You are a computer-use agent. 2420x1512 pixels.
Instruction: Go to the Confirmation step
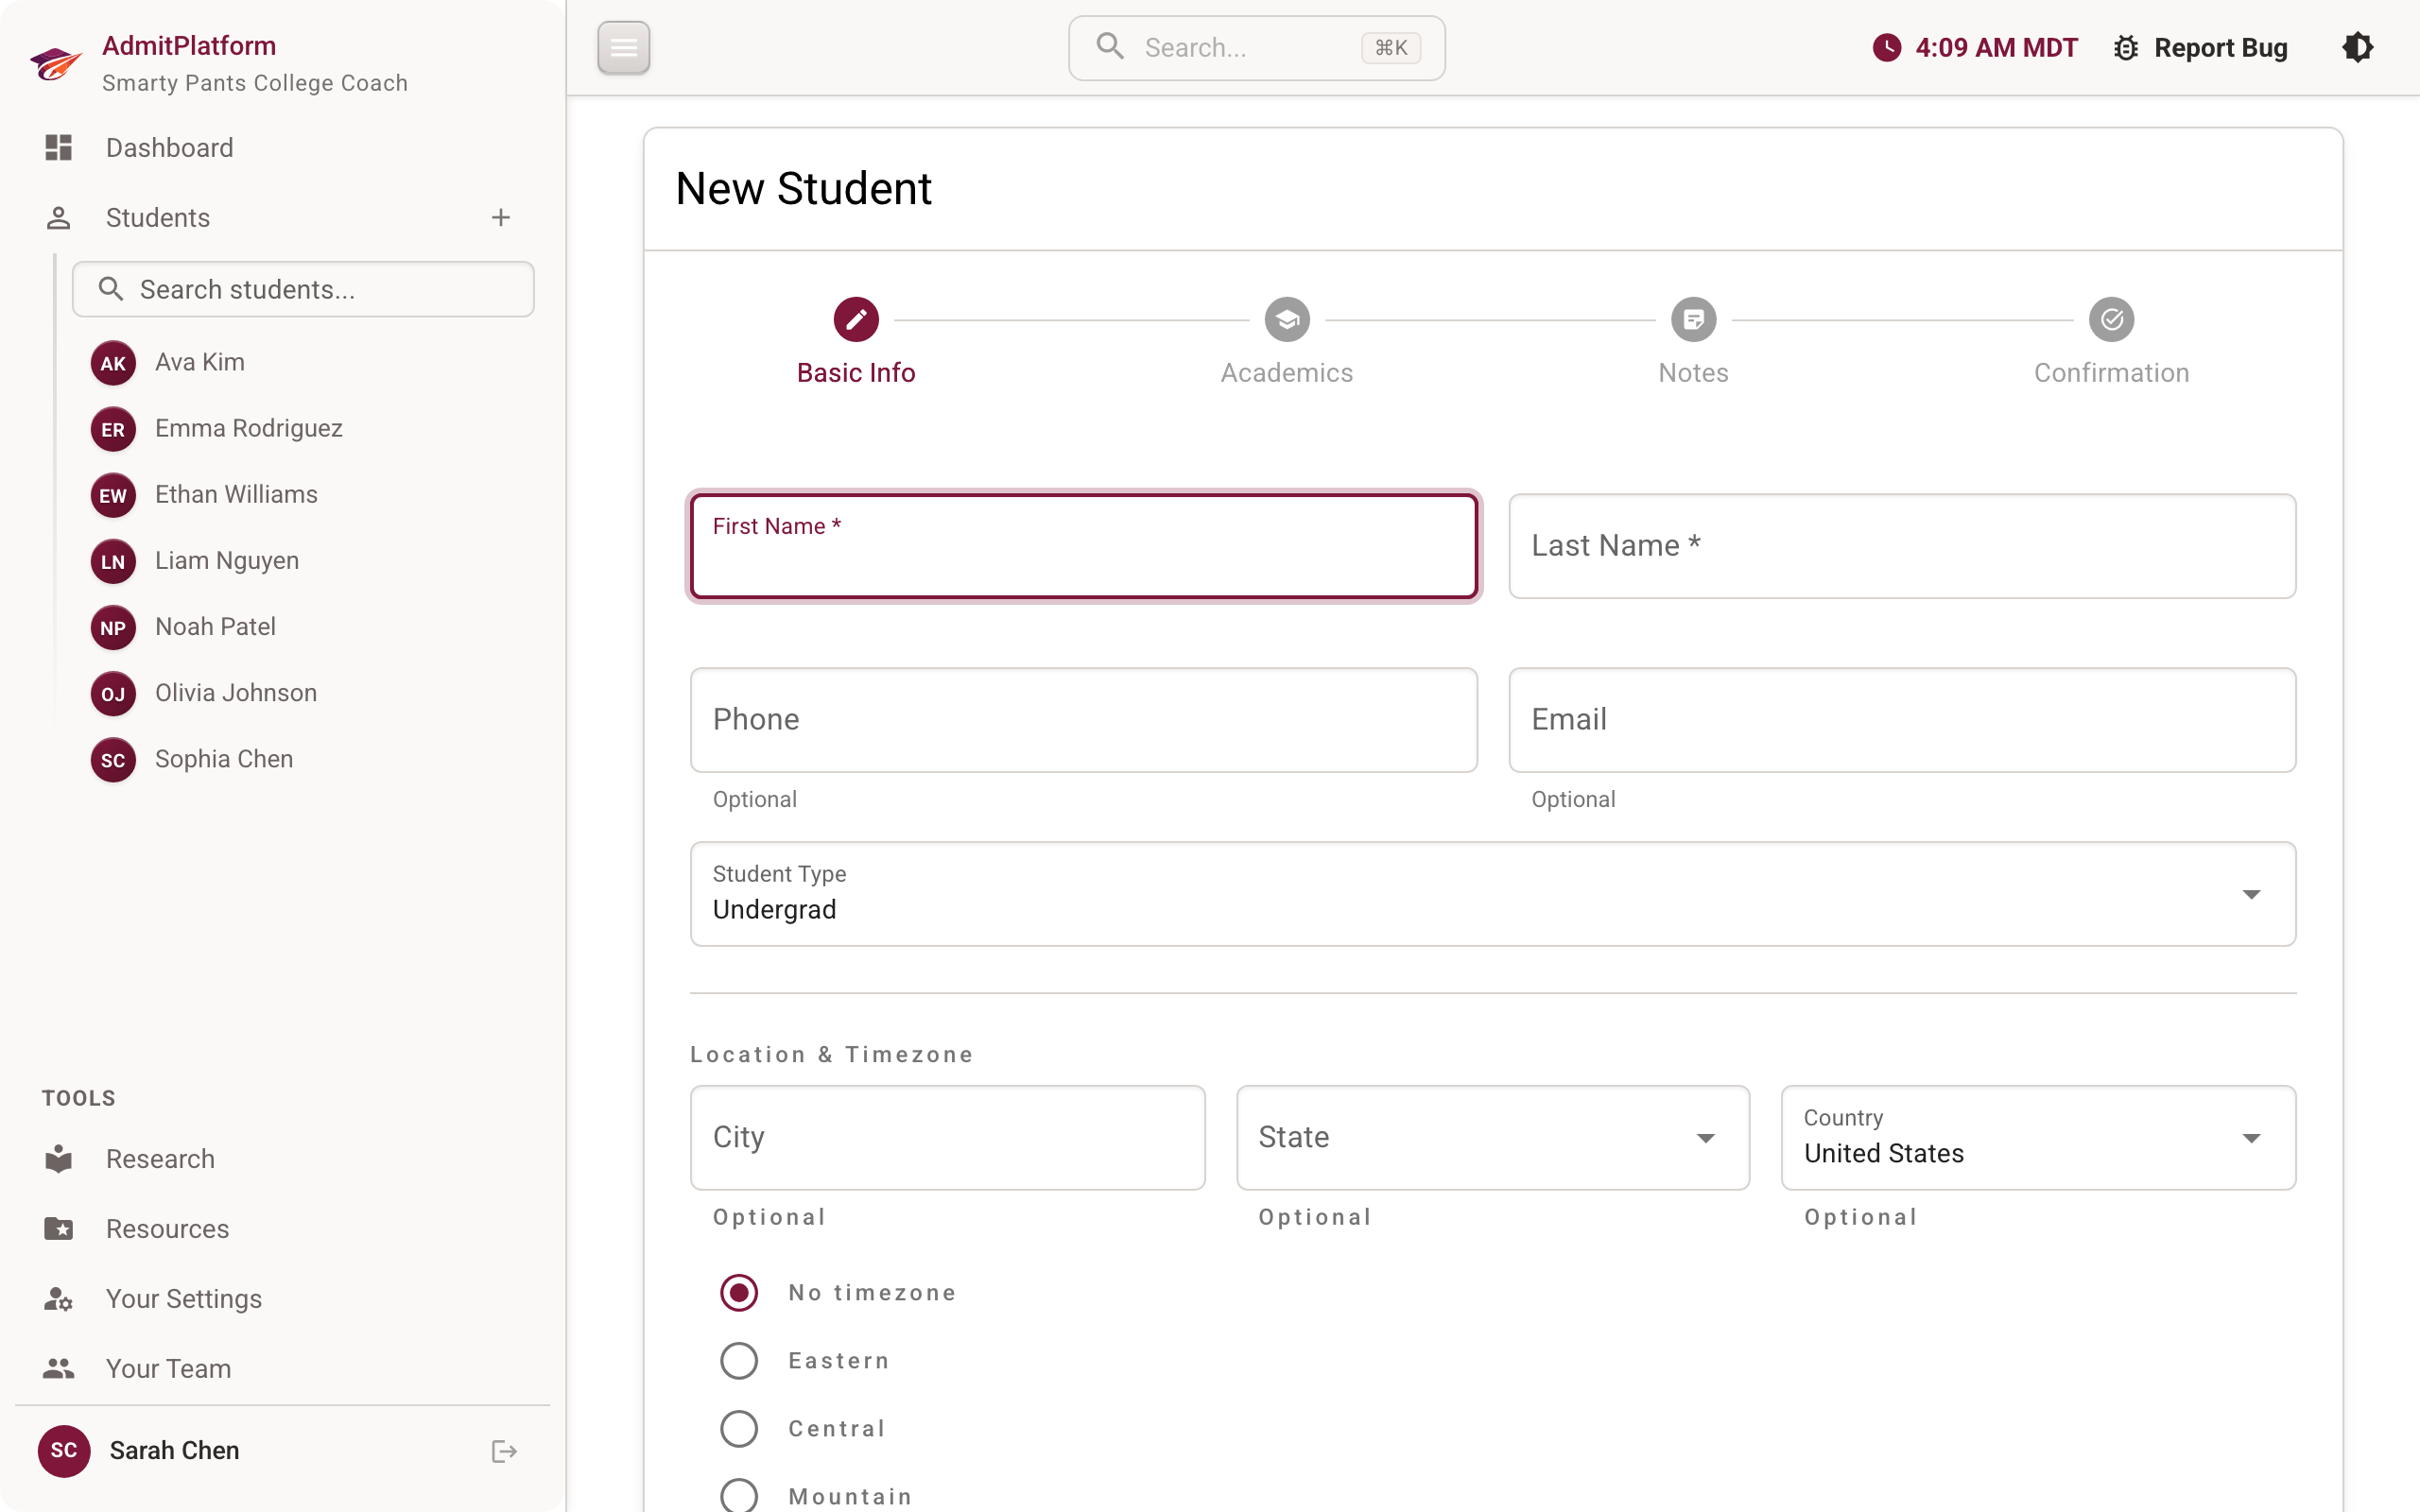(2111, 340)
